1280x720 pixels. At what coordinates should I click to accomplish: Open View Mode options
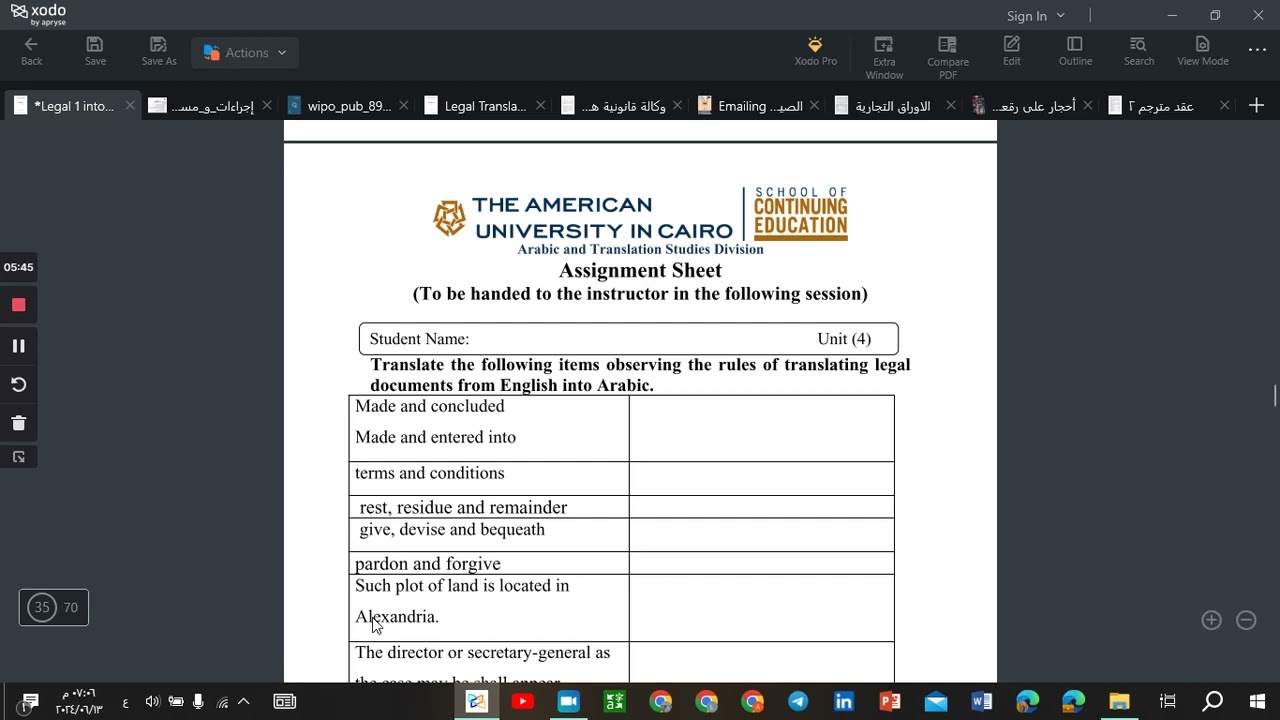(1202, 52)
